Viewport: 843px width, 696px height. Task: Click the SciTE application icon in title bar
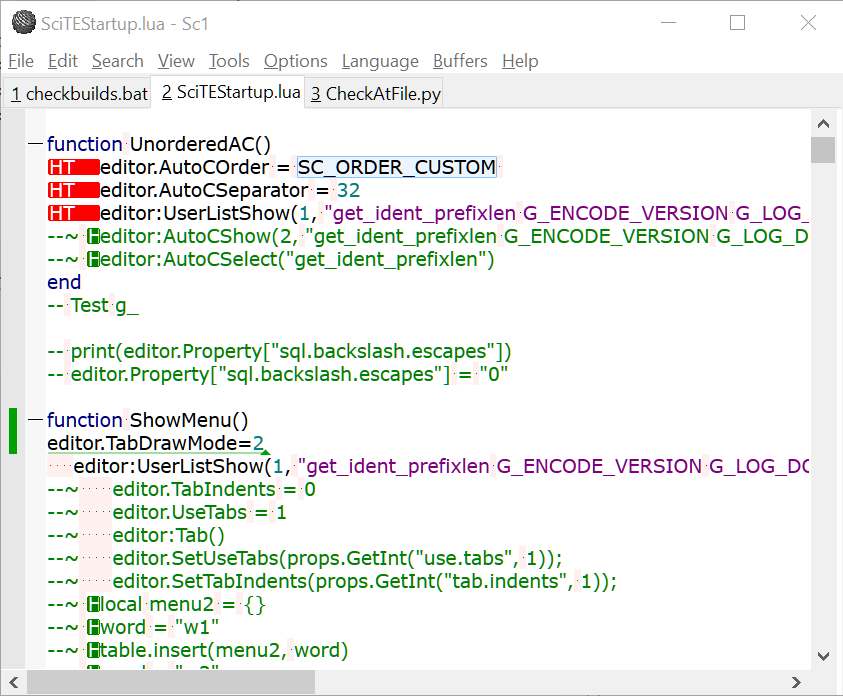22,23
